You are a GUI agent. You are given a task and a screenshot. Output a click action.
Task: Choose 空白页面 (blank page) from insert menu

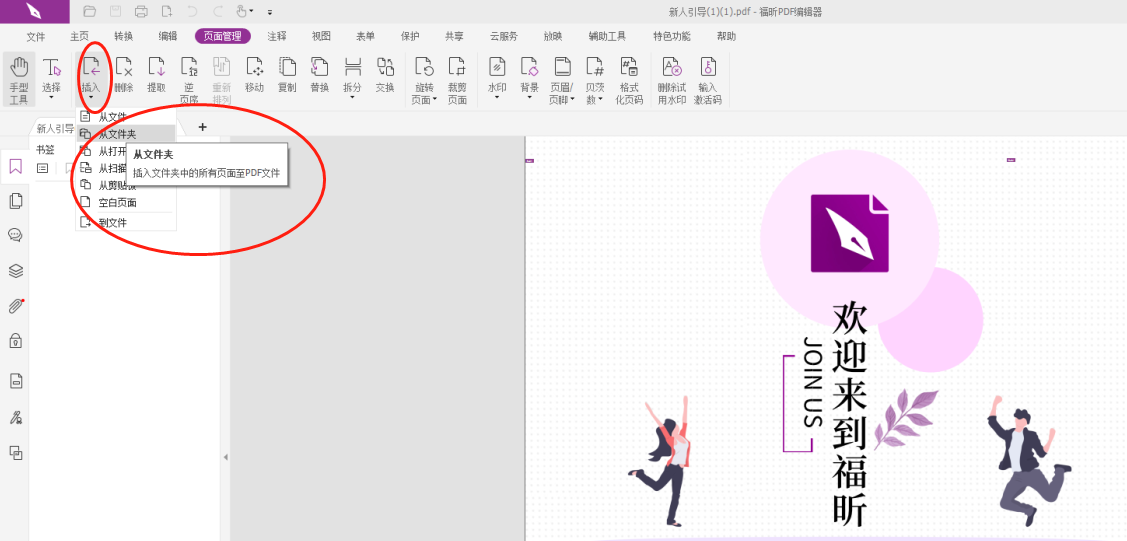click(x=117, y=203)
